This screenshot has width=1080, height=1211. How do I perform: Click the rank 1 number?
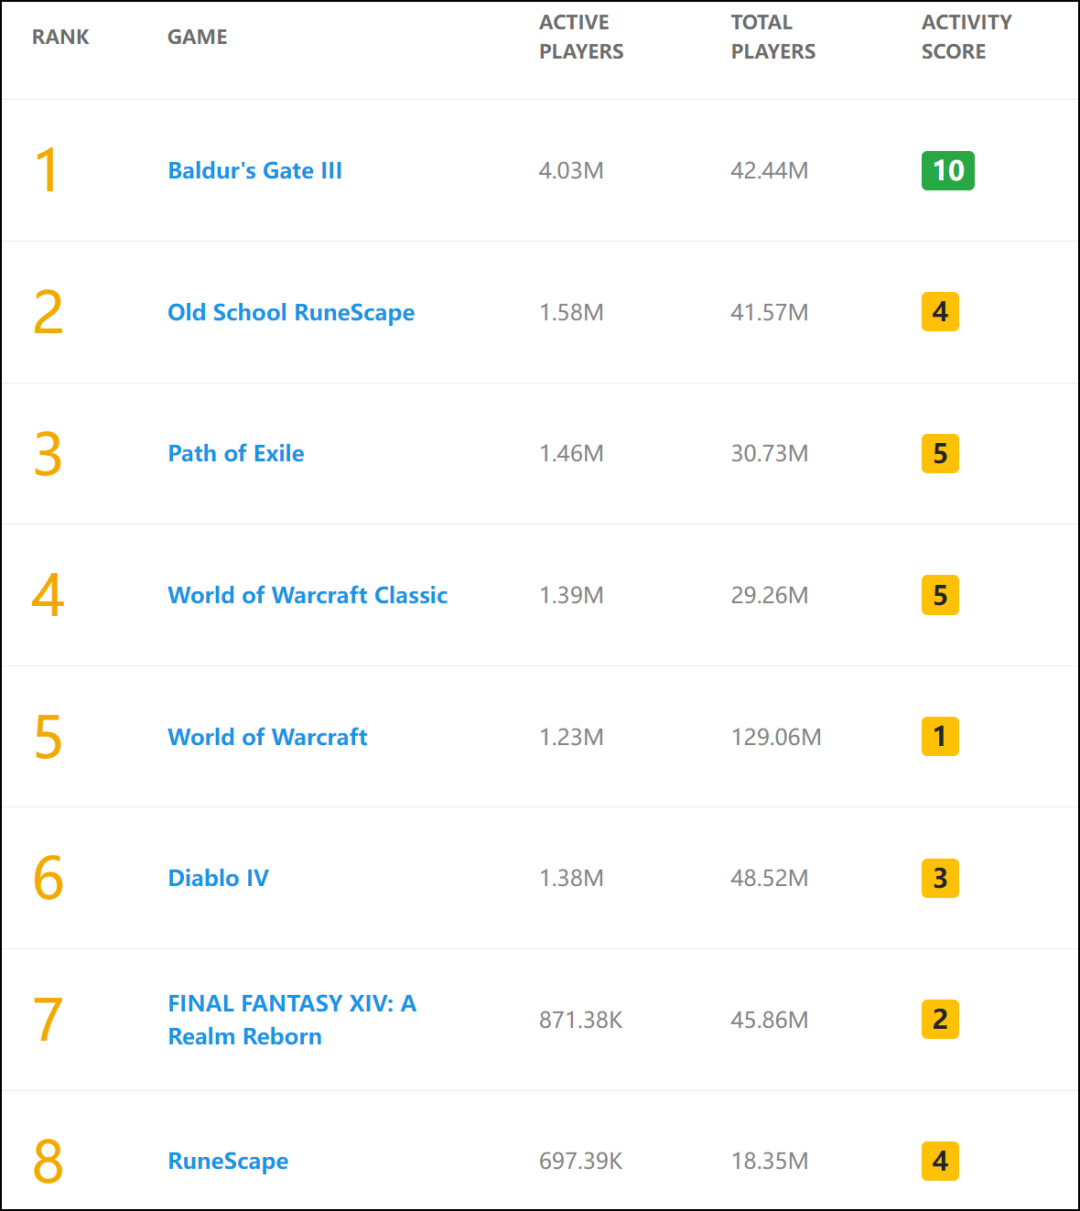[x=47, y=171]
